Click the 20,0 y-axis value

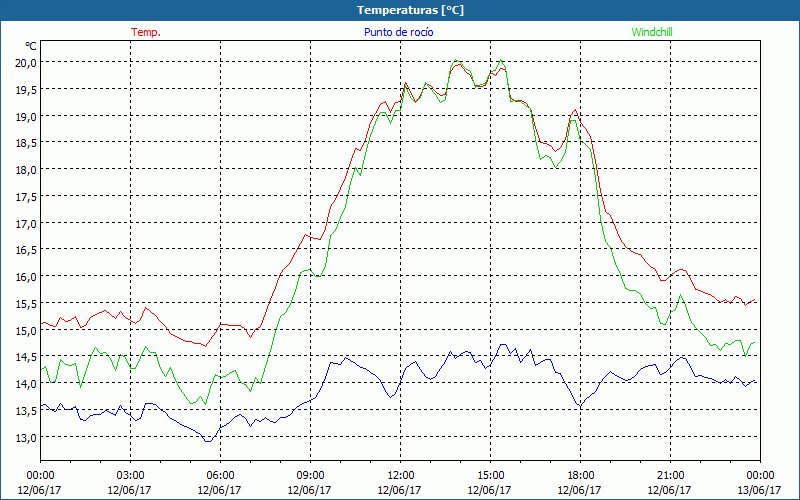(x=26, y=63)
